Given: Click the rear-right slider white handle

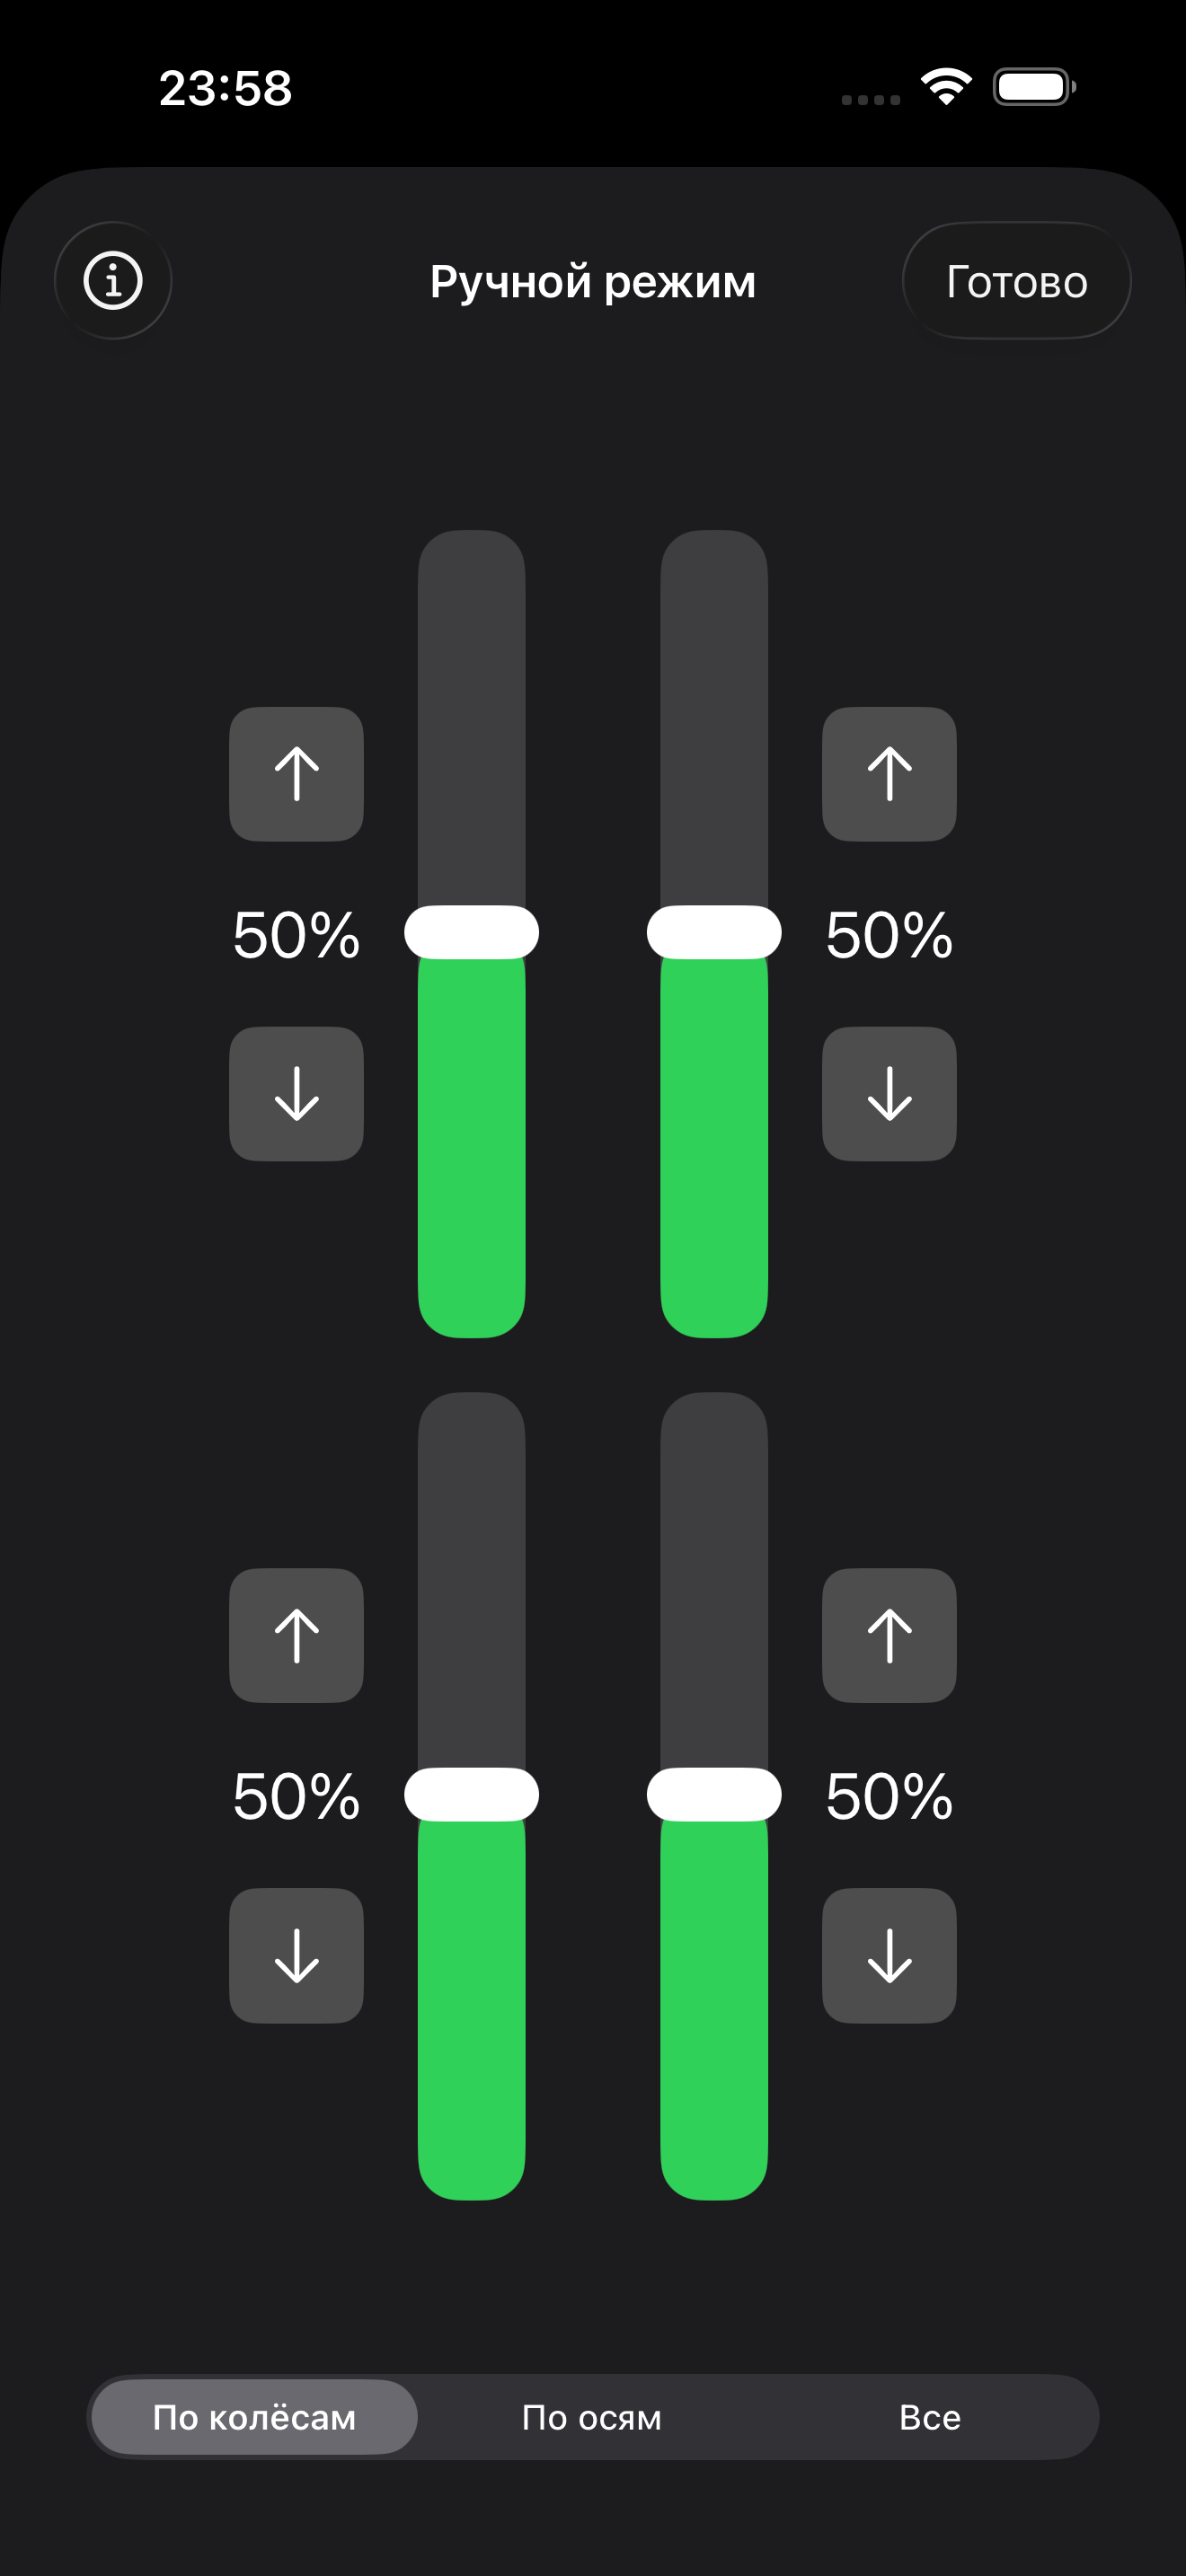Looking at the screenshot, I should click(x=714, y=1795).
